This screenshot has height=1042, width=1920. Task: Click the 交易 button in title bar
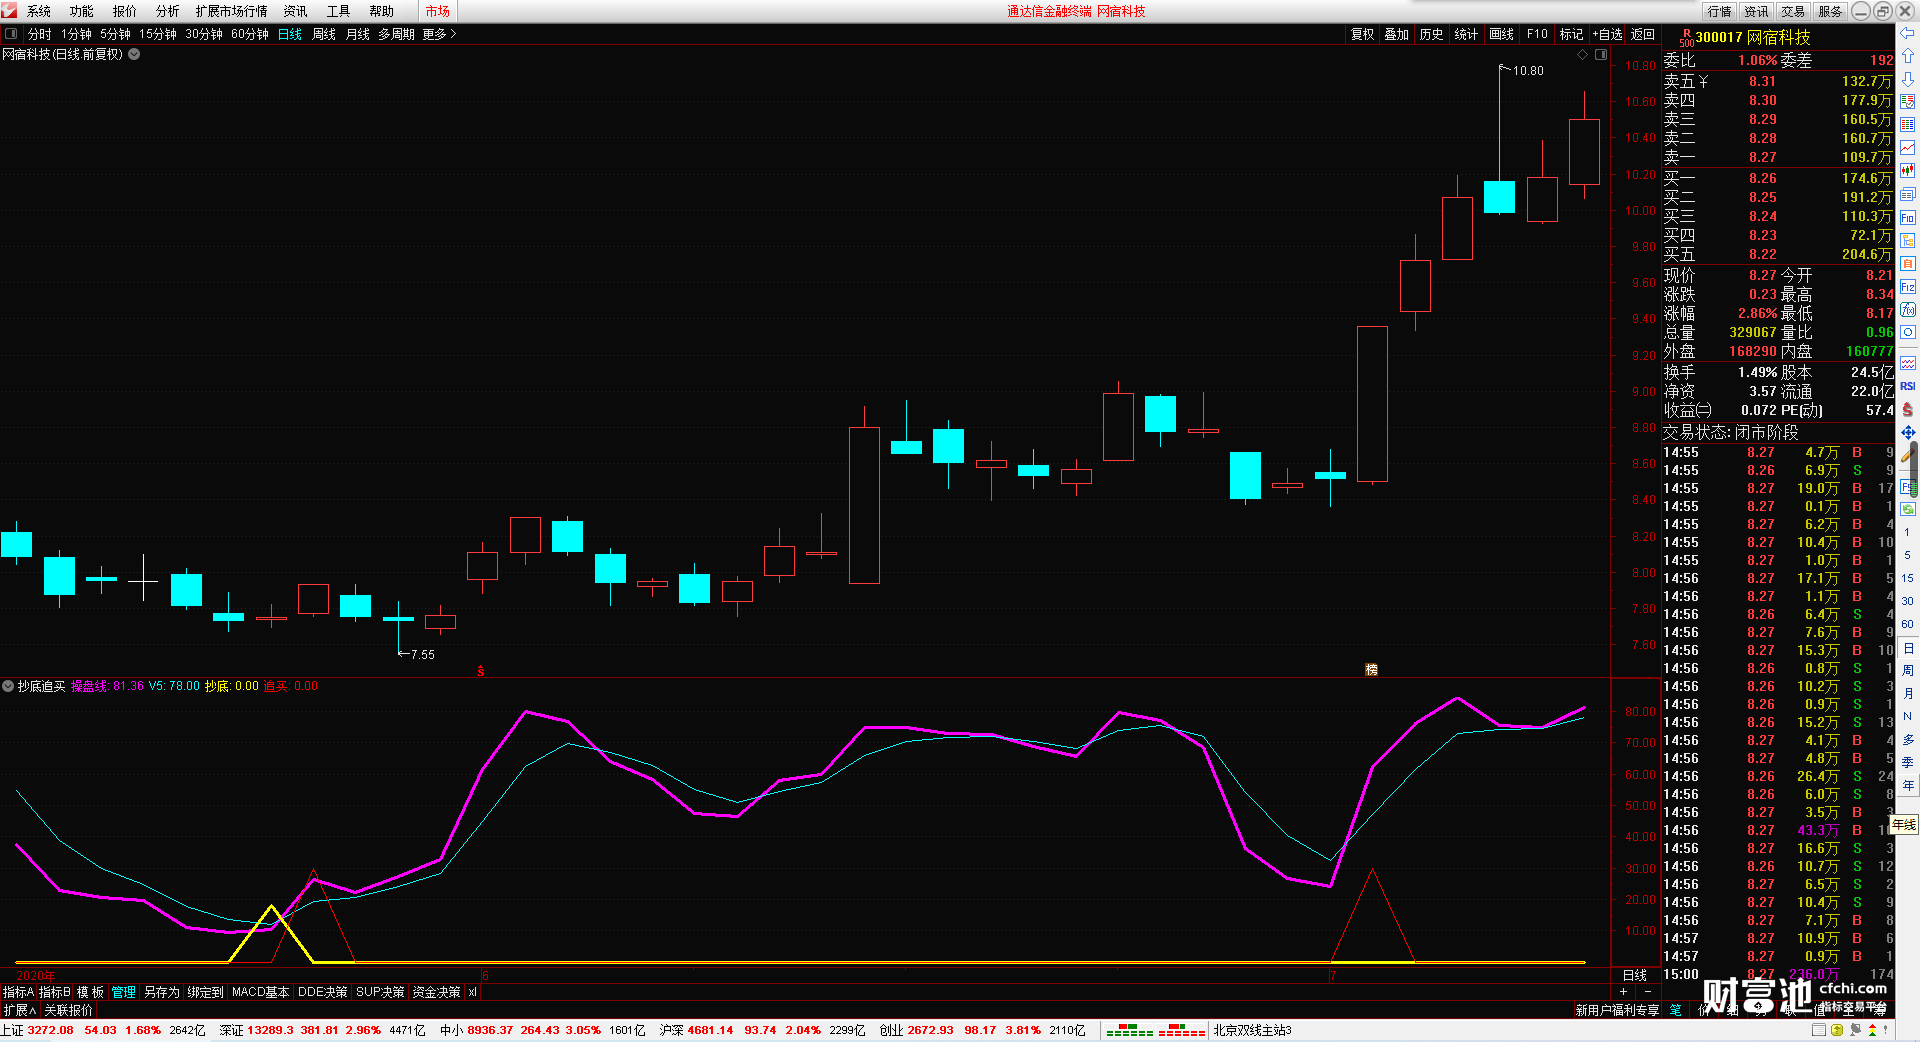(x=1794, y=11)
